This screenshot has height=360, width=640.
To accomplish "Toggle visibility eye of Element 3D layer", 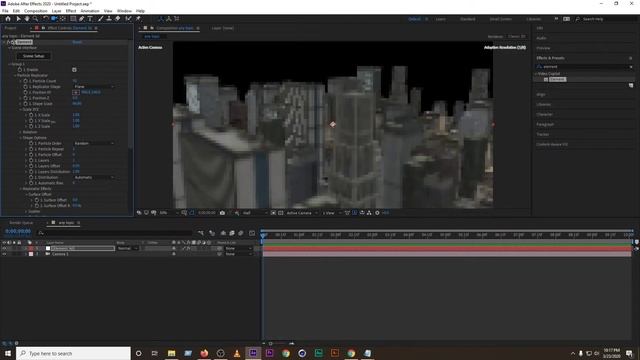I will [4, 248].
